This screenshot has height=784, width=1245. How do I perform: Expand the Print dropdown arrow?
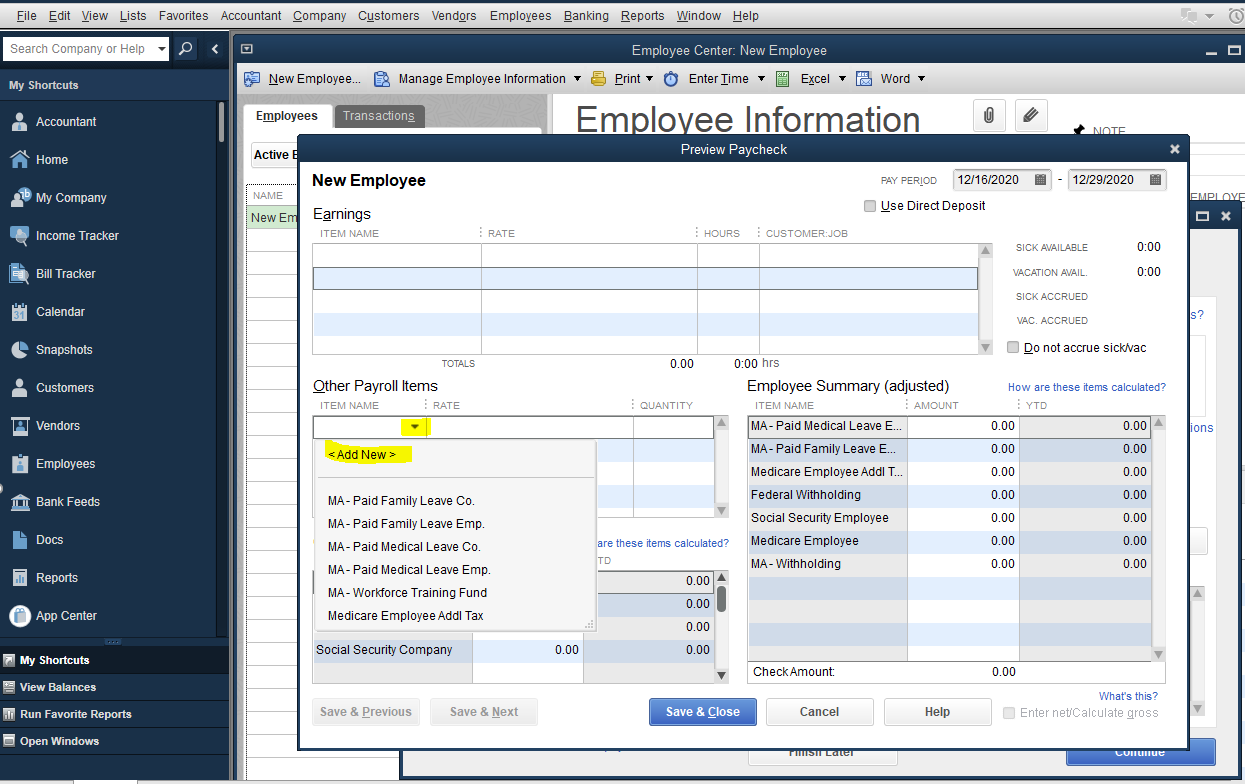(x=649, y=78)
